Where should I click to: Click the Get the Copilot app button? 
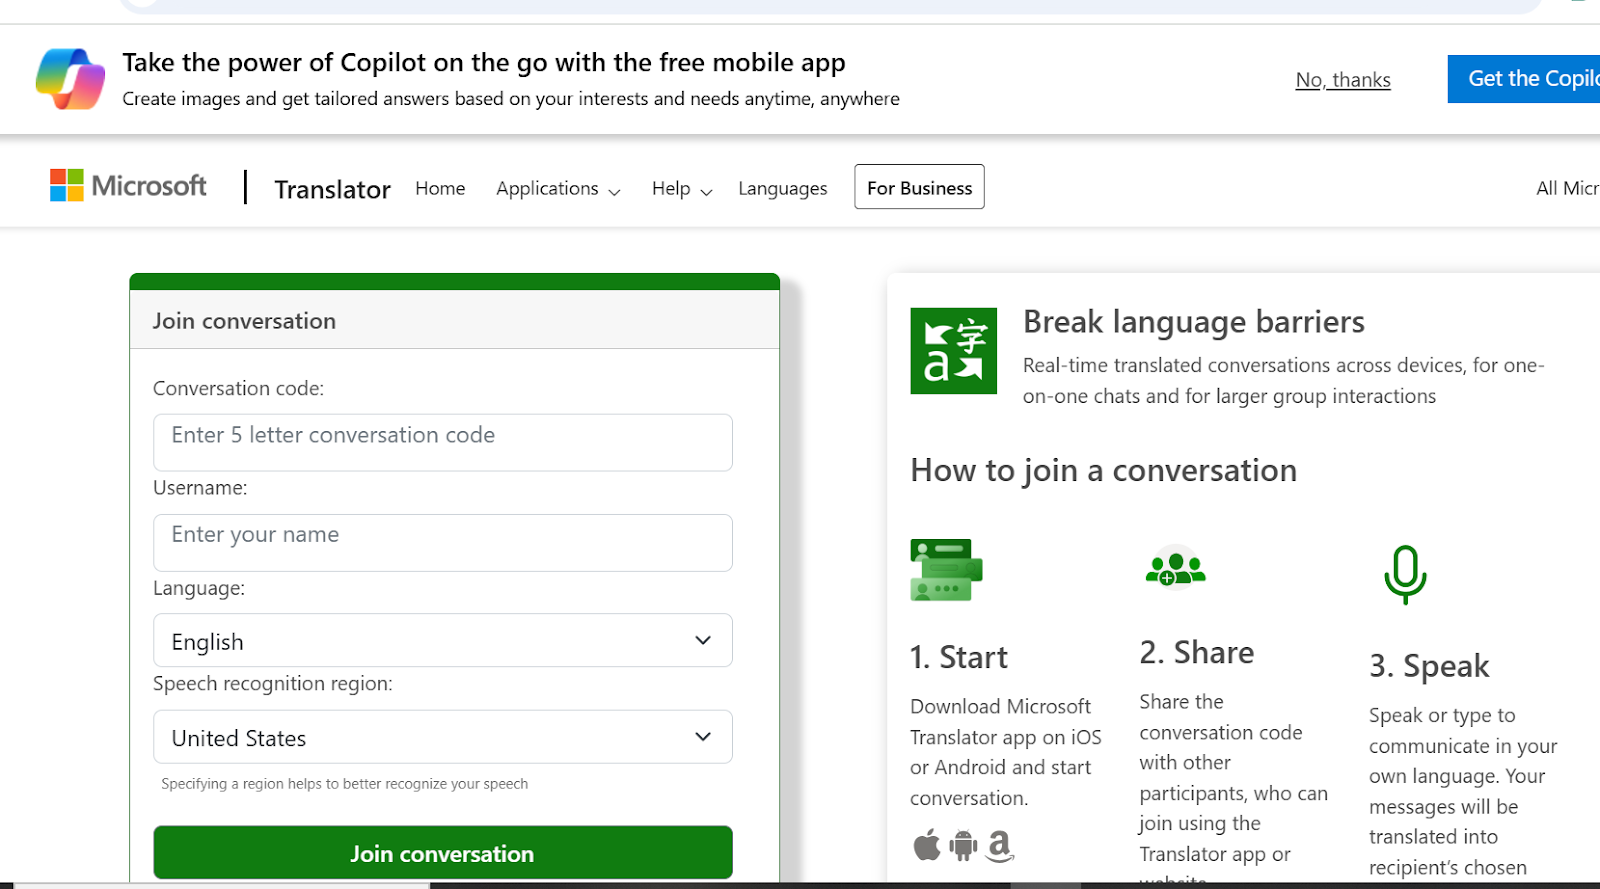(x=1524, y=79)
